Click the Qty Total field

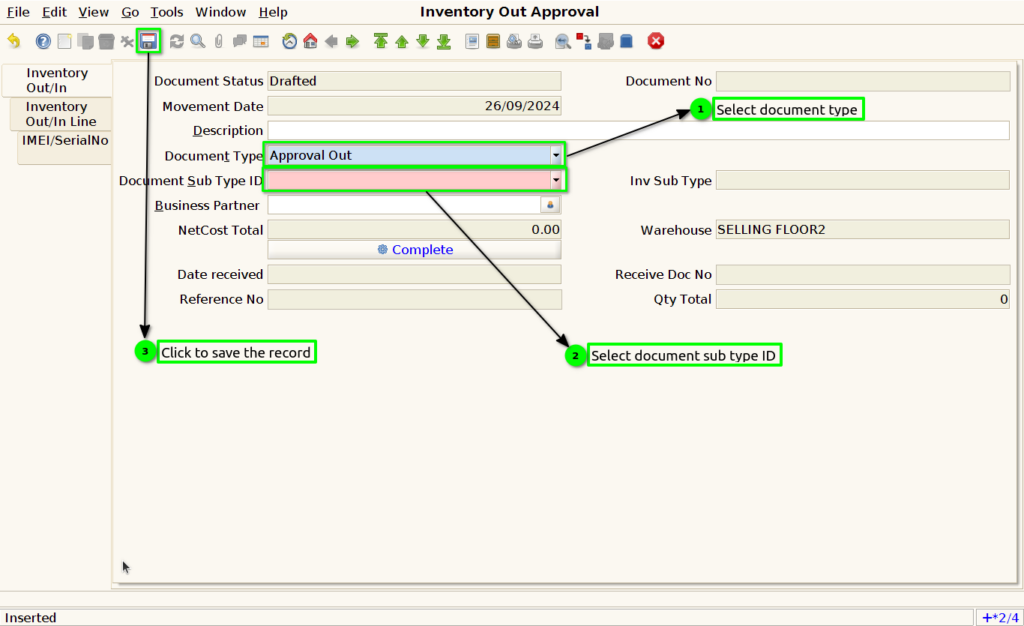[x=863, y=299]
